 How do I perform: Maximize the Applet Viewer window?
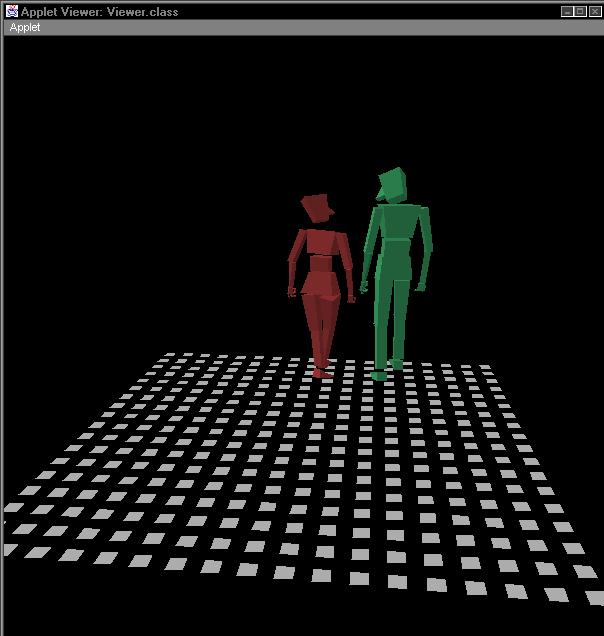(581, 11)
